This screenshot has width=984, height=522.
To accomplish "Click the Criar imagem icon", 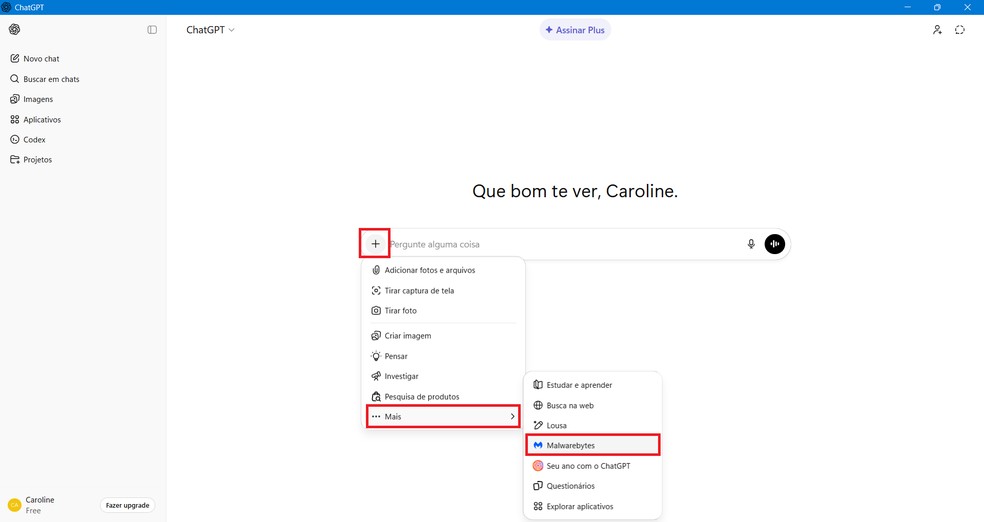I will point(376,336).
